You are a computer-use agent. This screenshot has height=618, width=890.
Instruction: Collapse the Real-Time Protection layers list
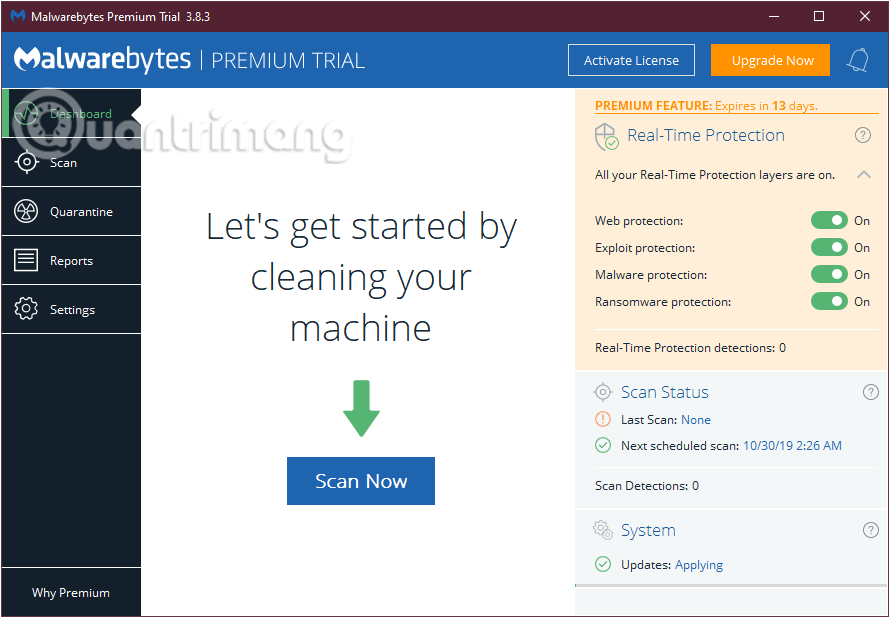[x=863, y=174]
